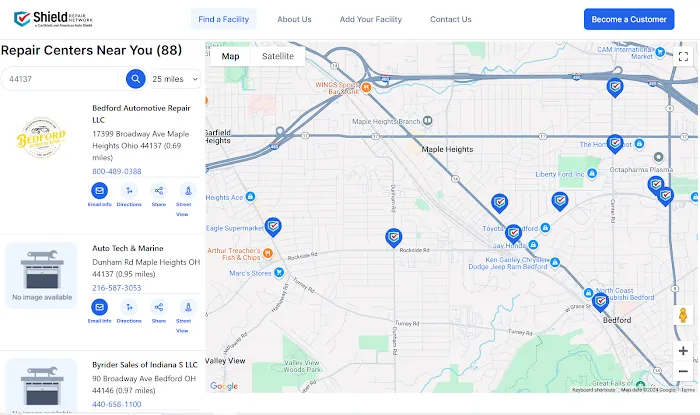Open Byrider Sales of Indiana S LLC listing
Viewport: 700px width, 415px height.
click(145, 365)
